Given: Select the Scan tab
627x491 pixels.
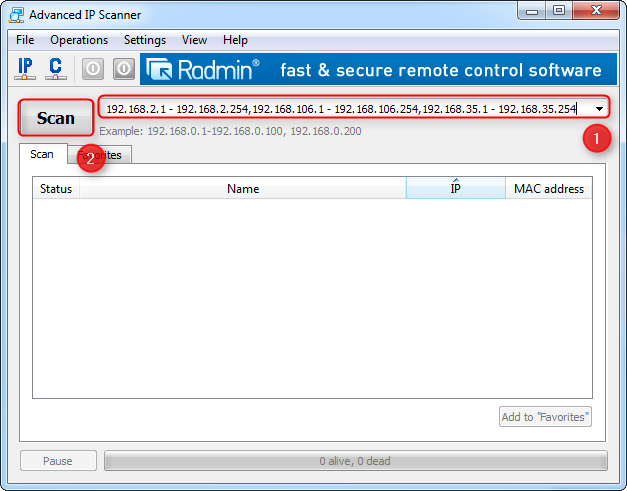Looking at the screenshot, I should pyautogui.click(x=42, y=154).
